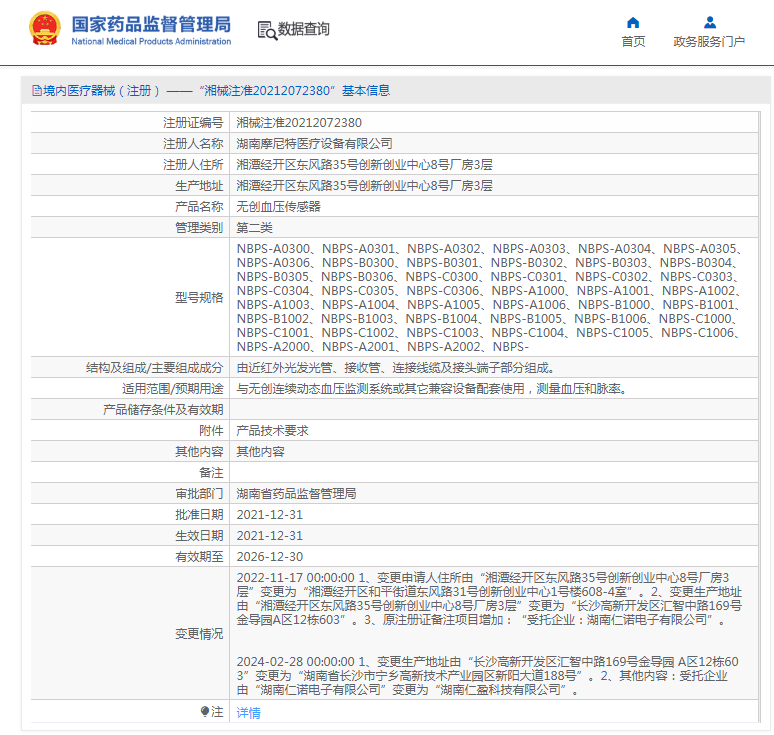This screenshot has width=774, height=735.
Task: Open 政务服务门户 via the person icon
Action: [710, 23]
